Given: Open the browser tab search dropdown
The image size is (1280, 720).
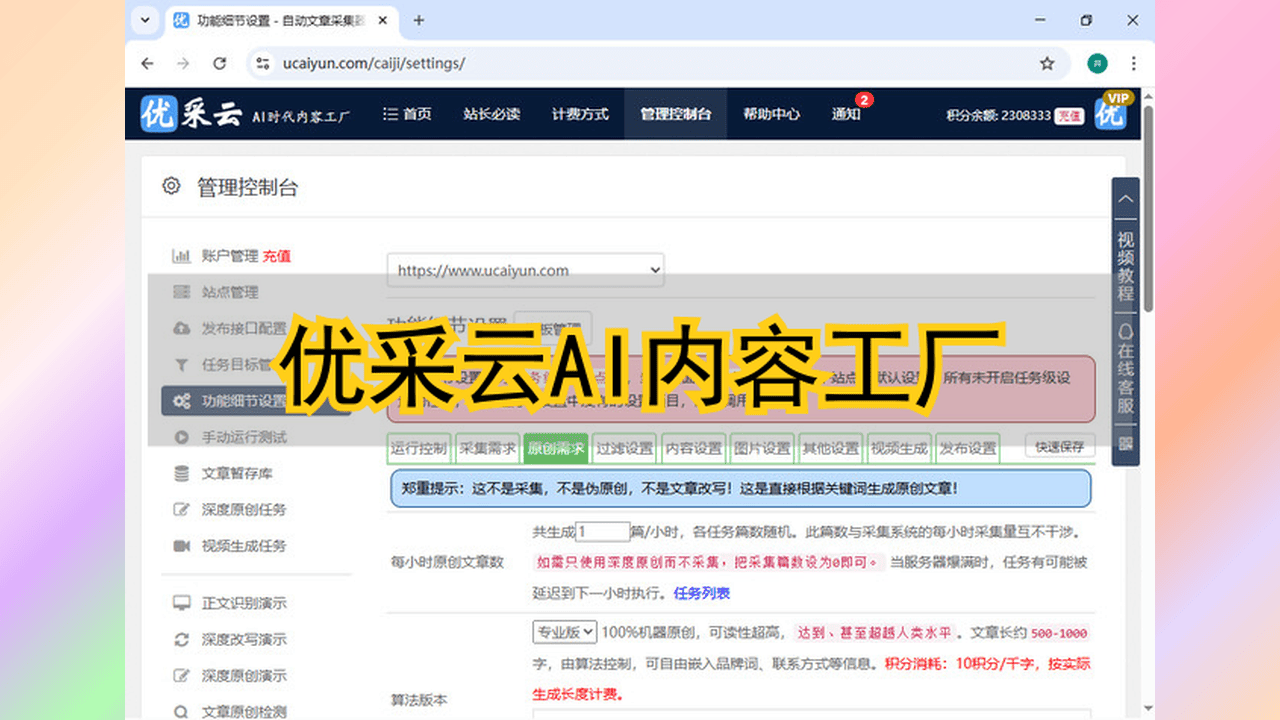Looking at the screenshot, I should (146, 20).
